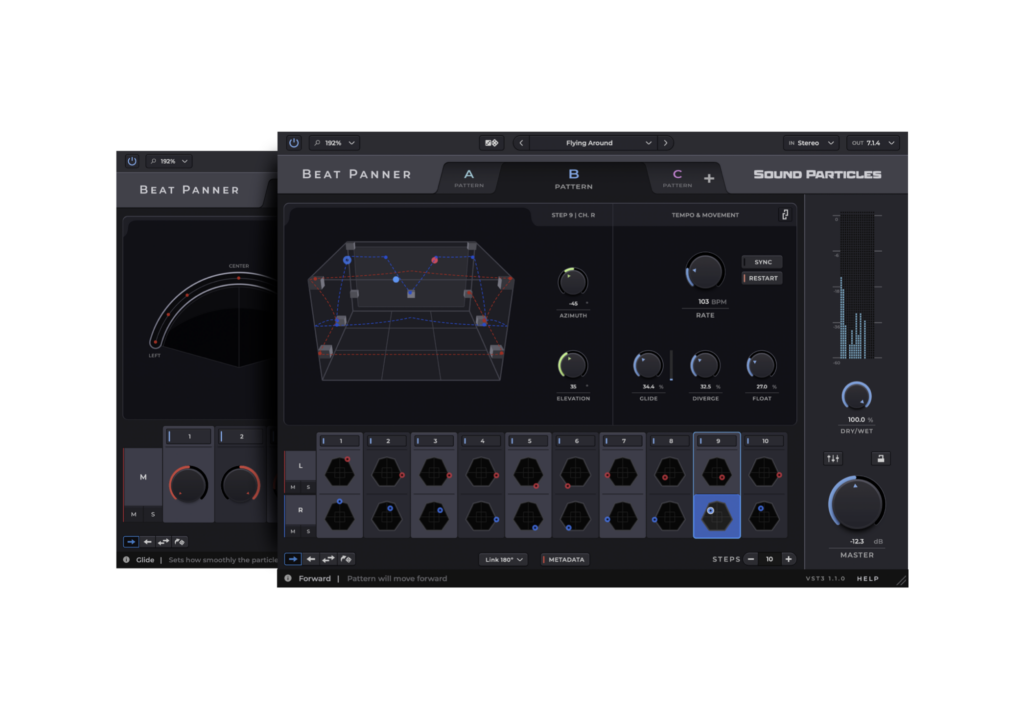This screenshot has width=1024, height=720.
Task: Select ping-pong direction in the front window
Action: tap(328, 559)
